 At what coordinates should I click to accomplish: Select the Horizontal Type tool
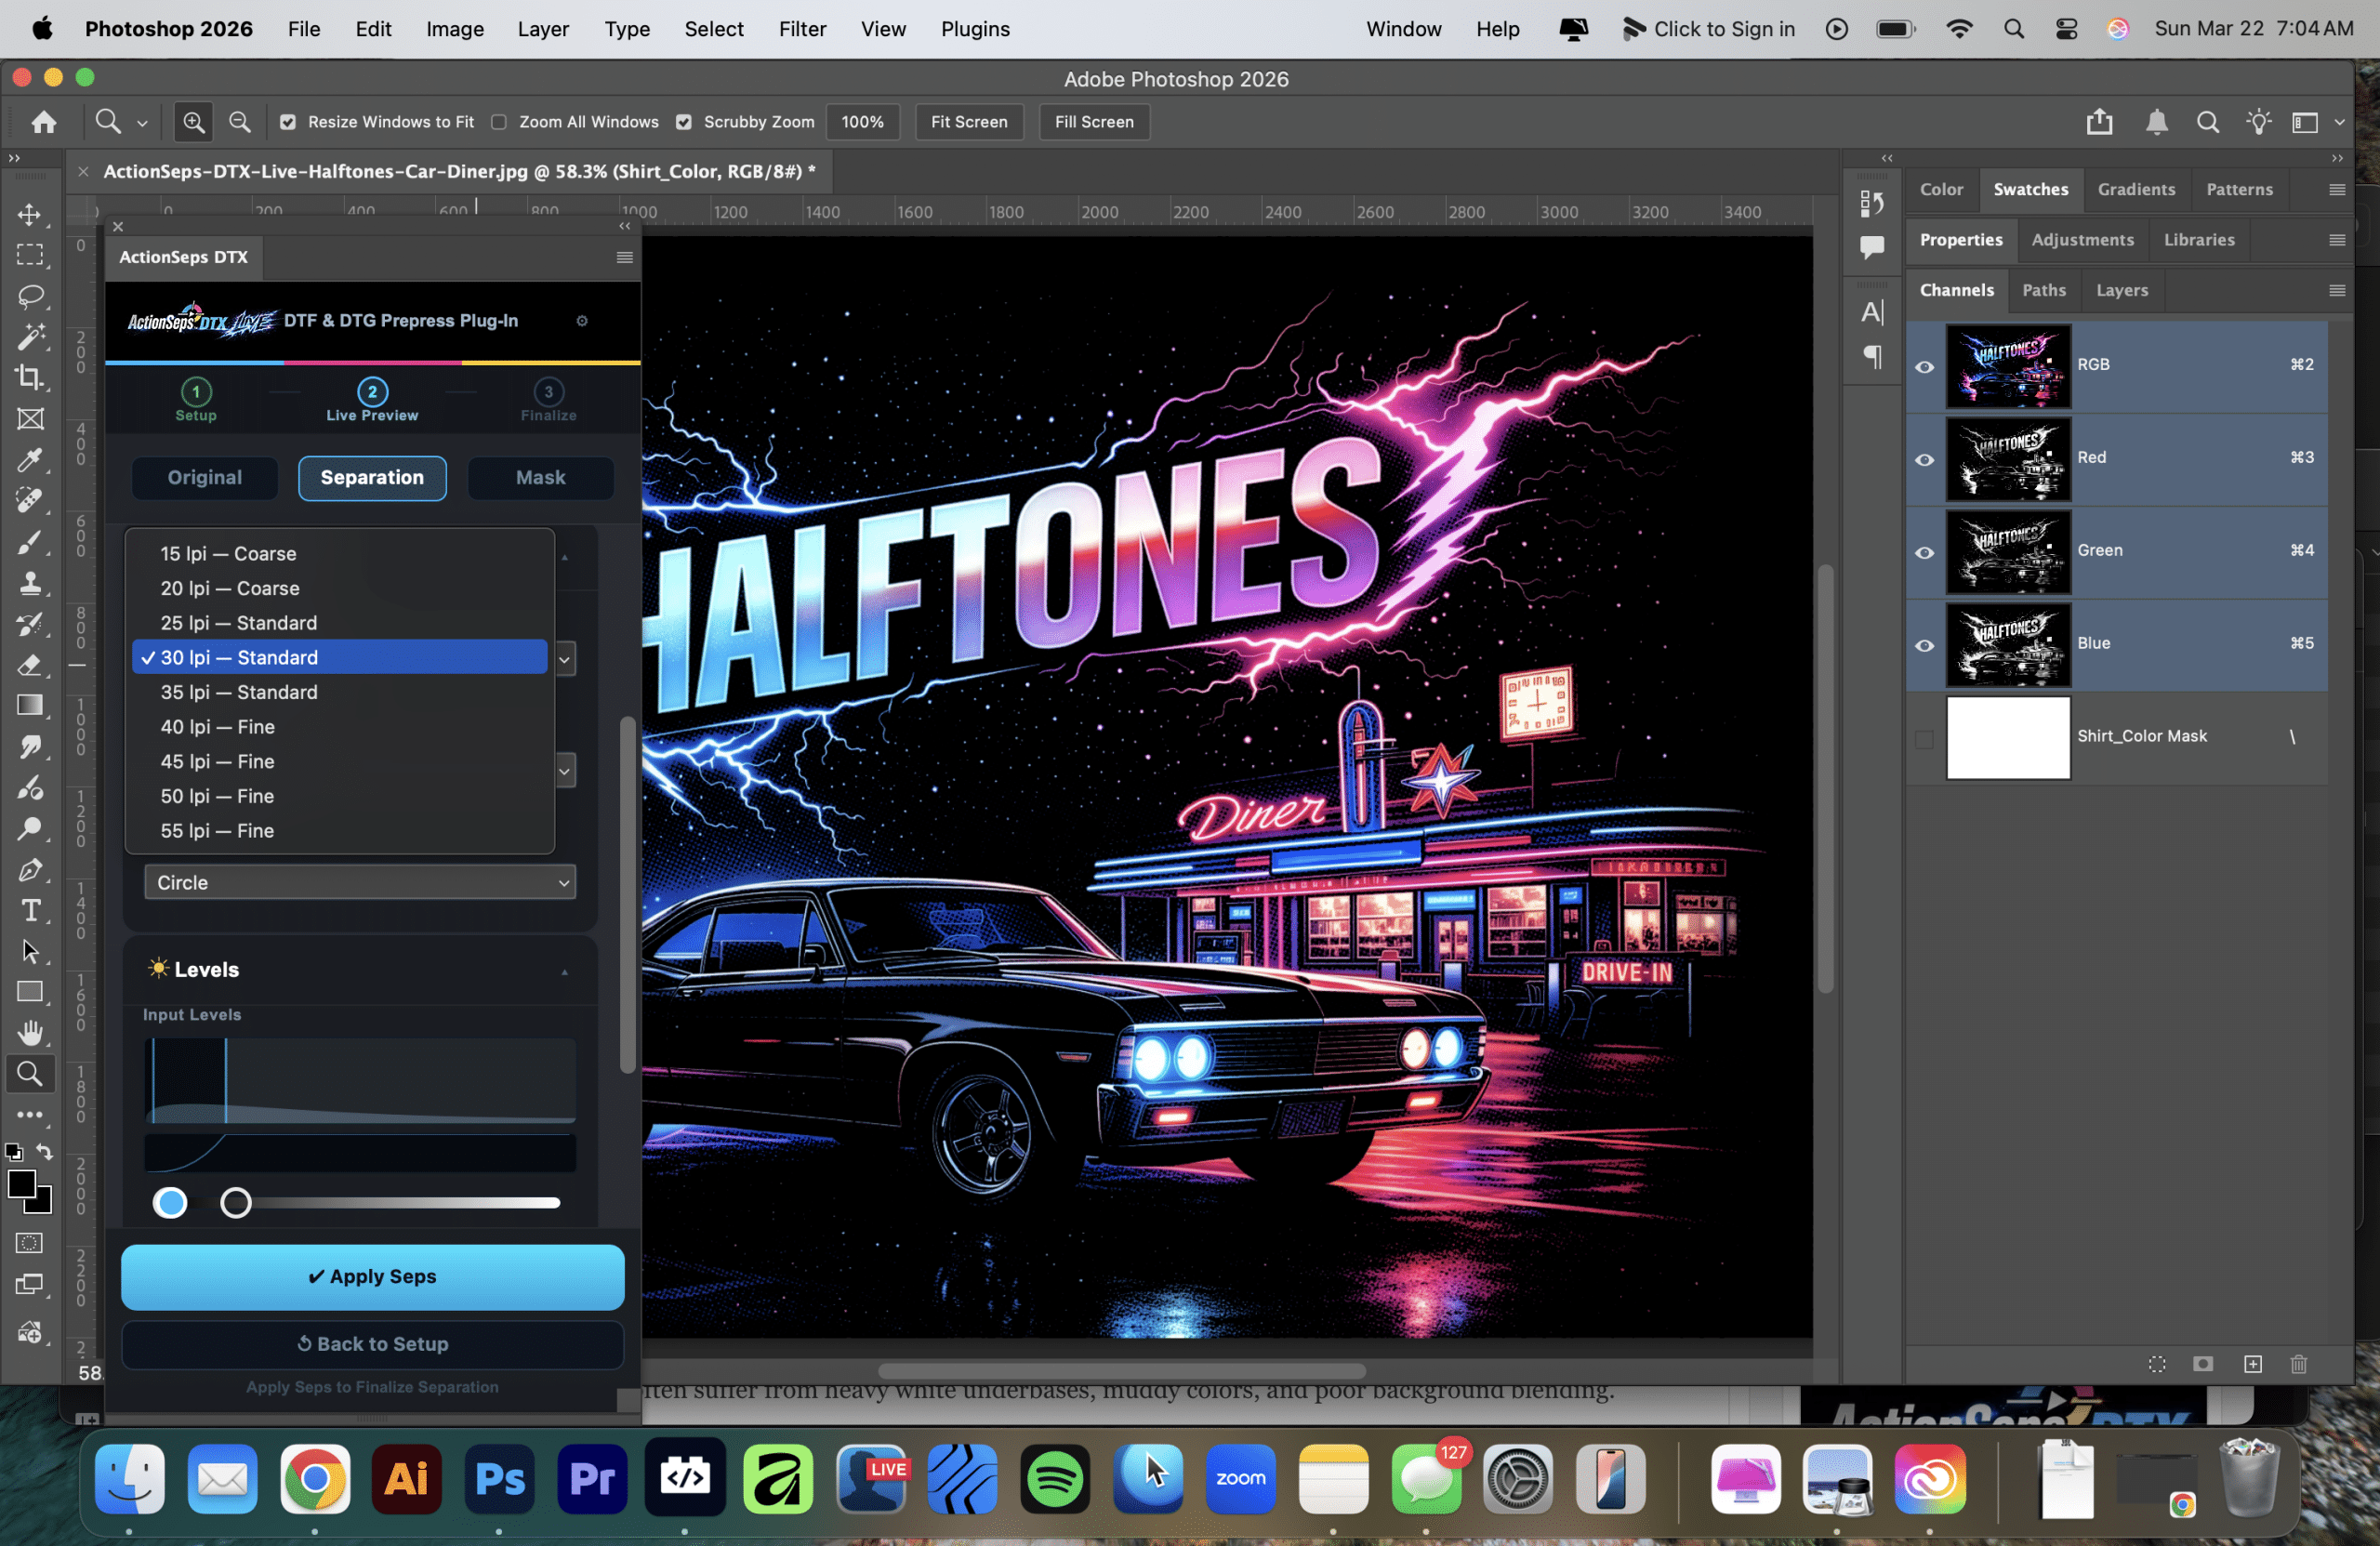click(x=30, y=910)
